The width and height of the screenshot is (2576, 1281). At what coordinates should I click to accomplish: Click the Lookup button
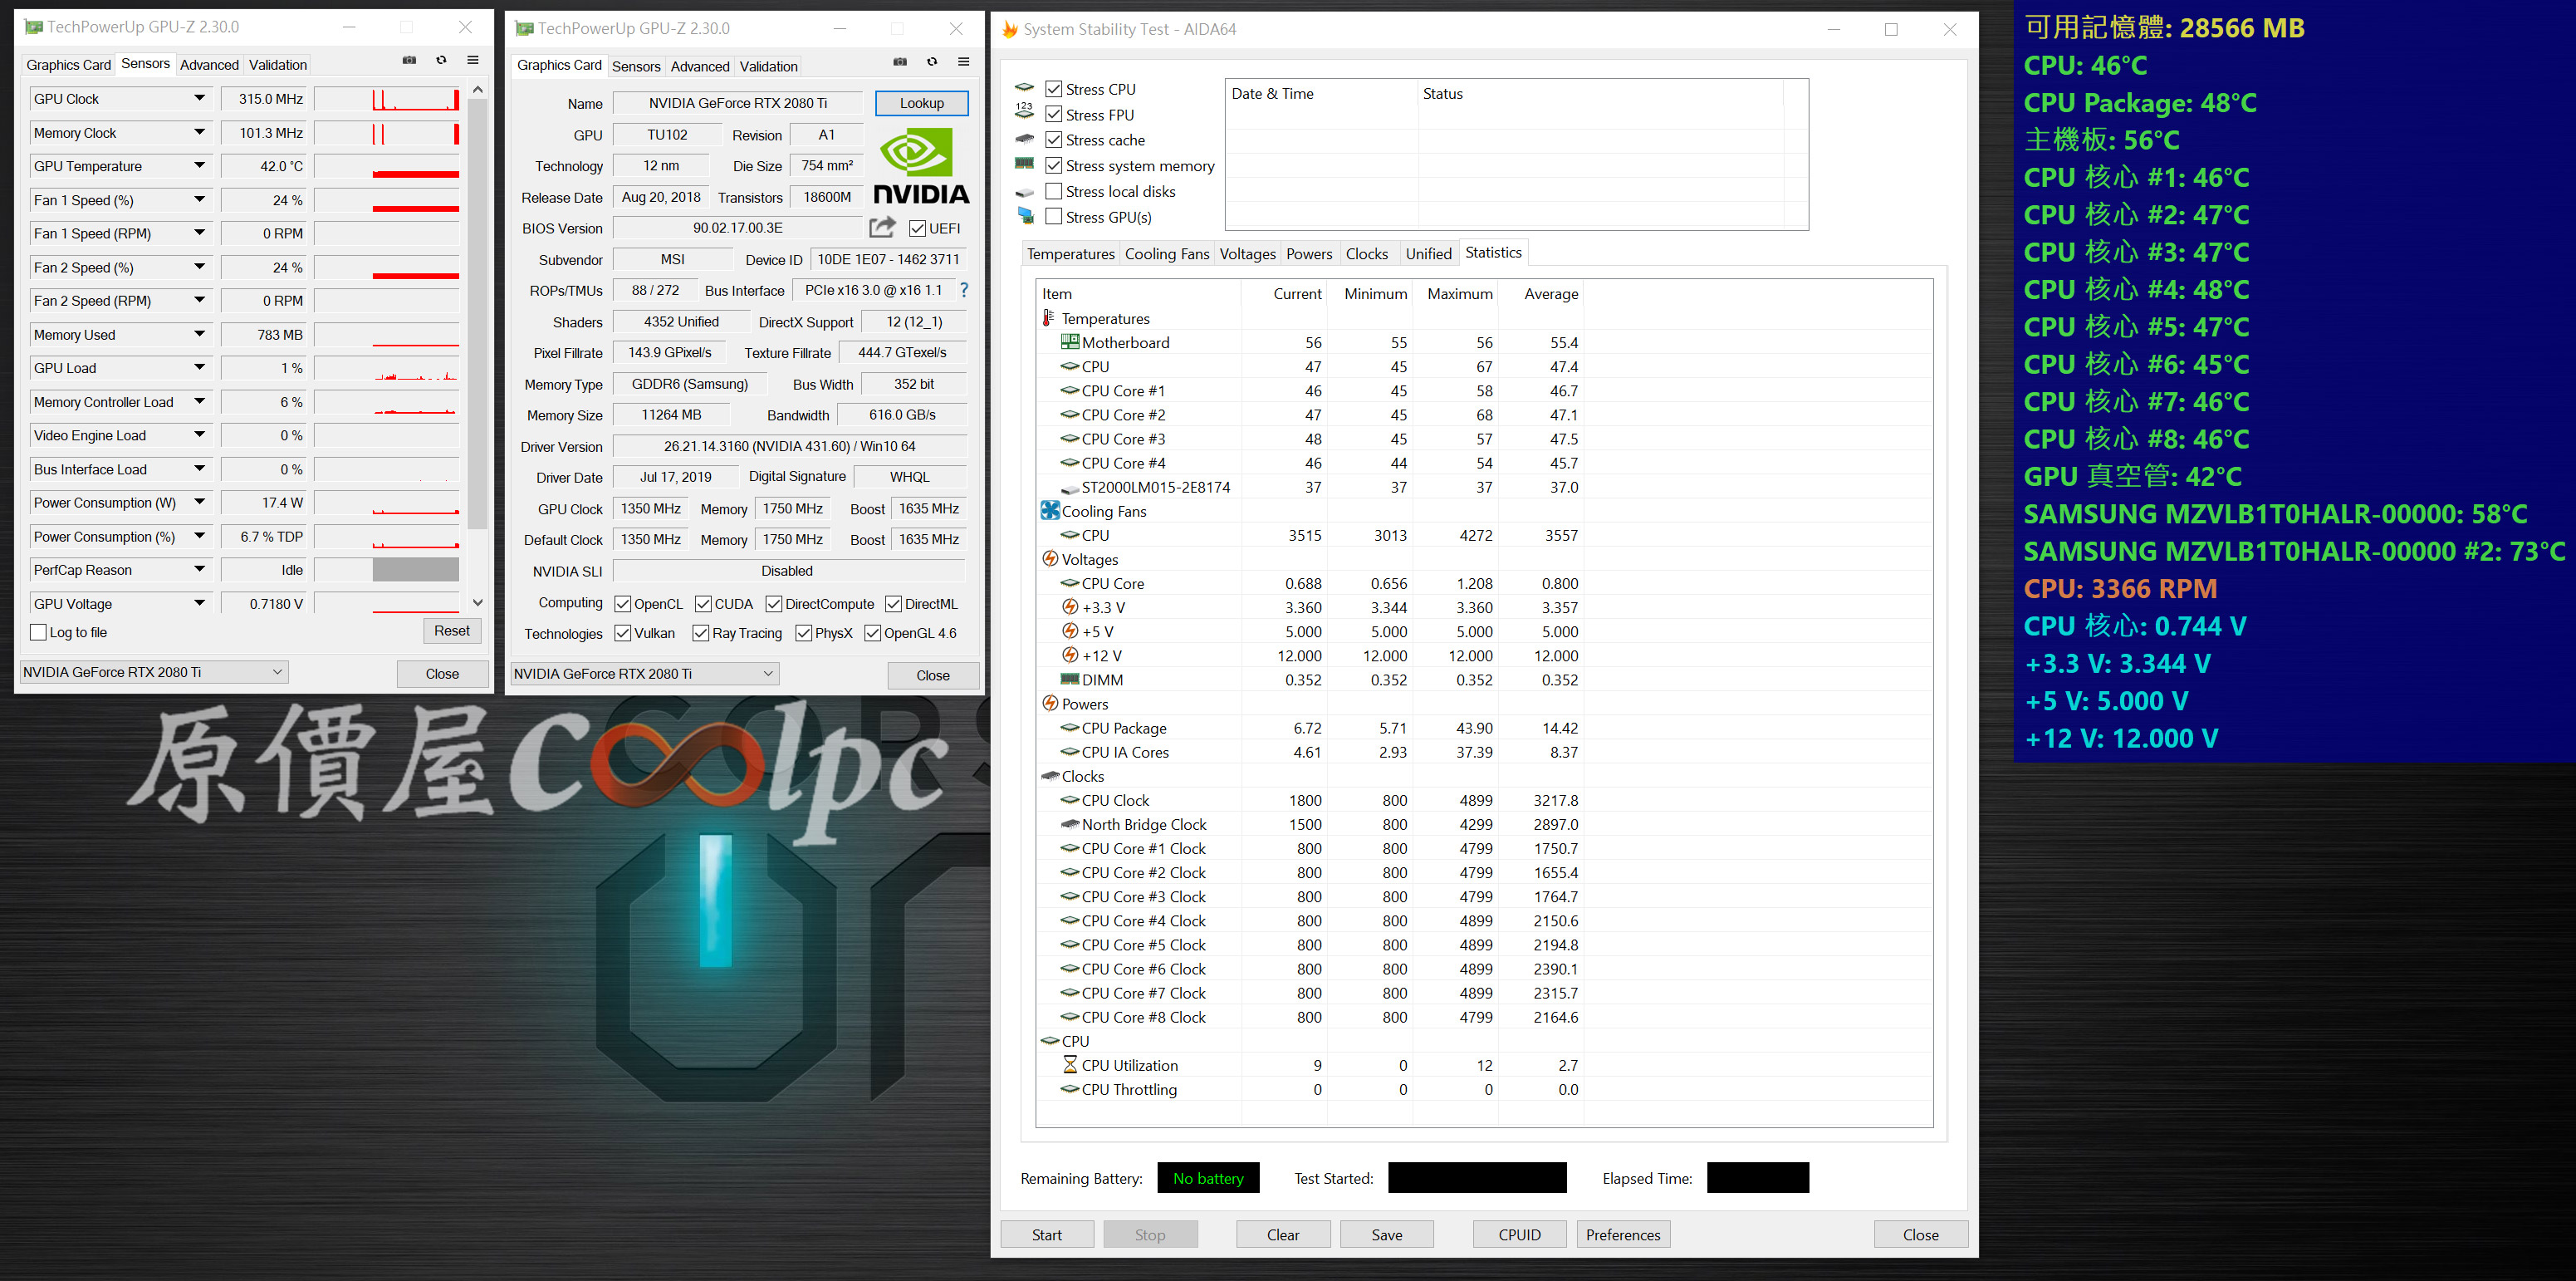(x=921, y=103)
